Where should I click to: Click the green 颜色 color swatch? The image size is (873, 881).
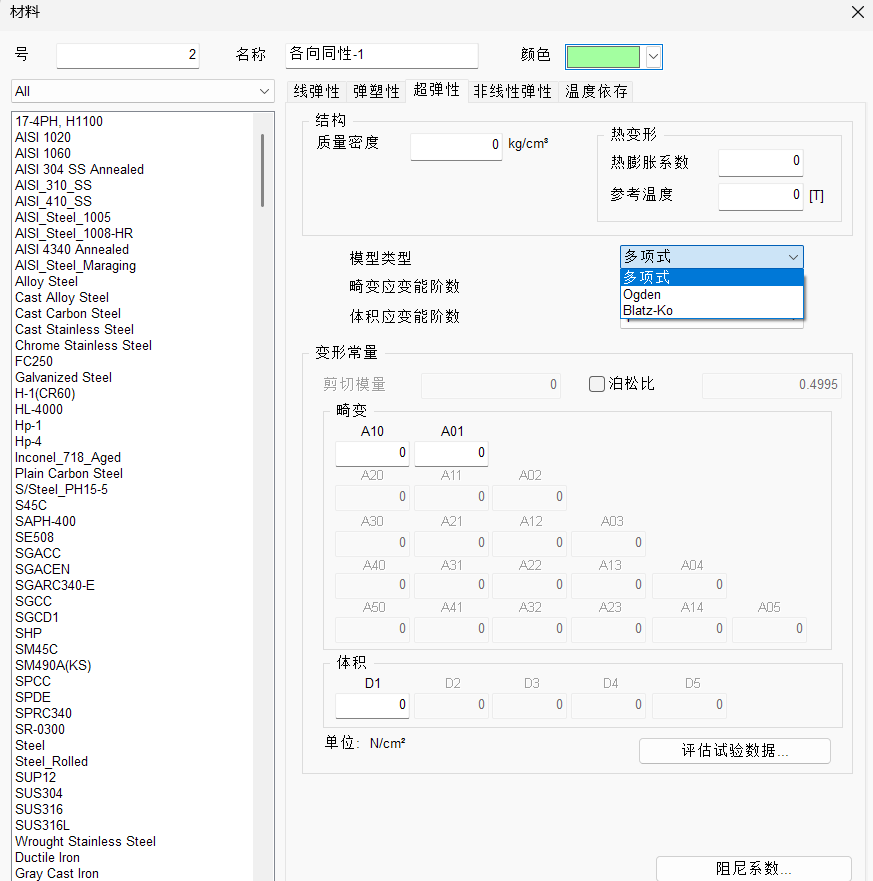(x=603, y=57)
